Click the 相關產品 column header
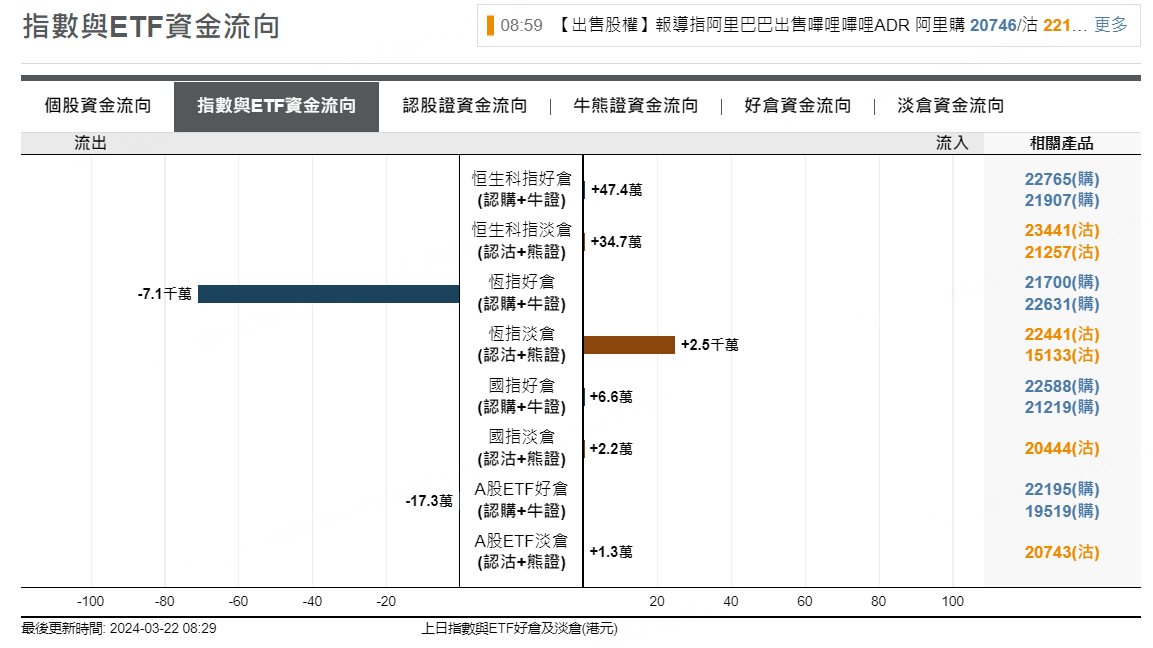 click(1062, 143)
